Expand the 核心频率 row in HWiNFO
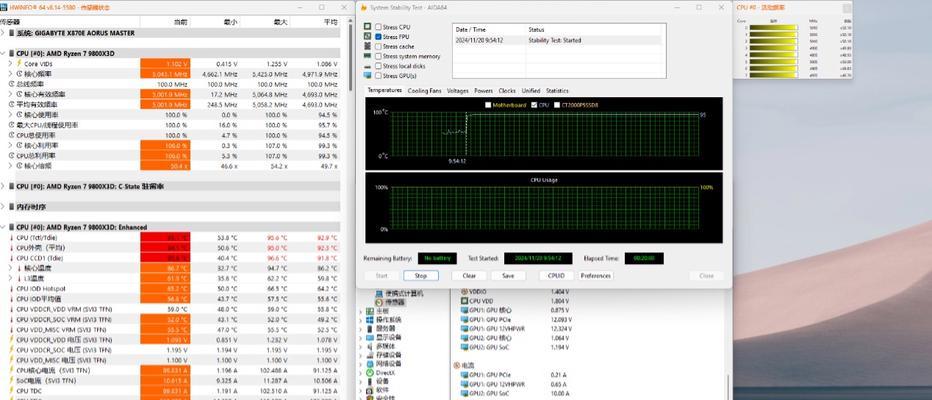932x400 pixels. [x=10, y=74]
